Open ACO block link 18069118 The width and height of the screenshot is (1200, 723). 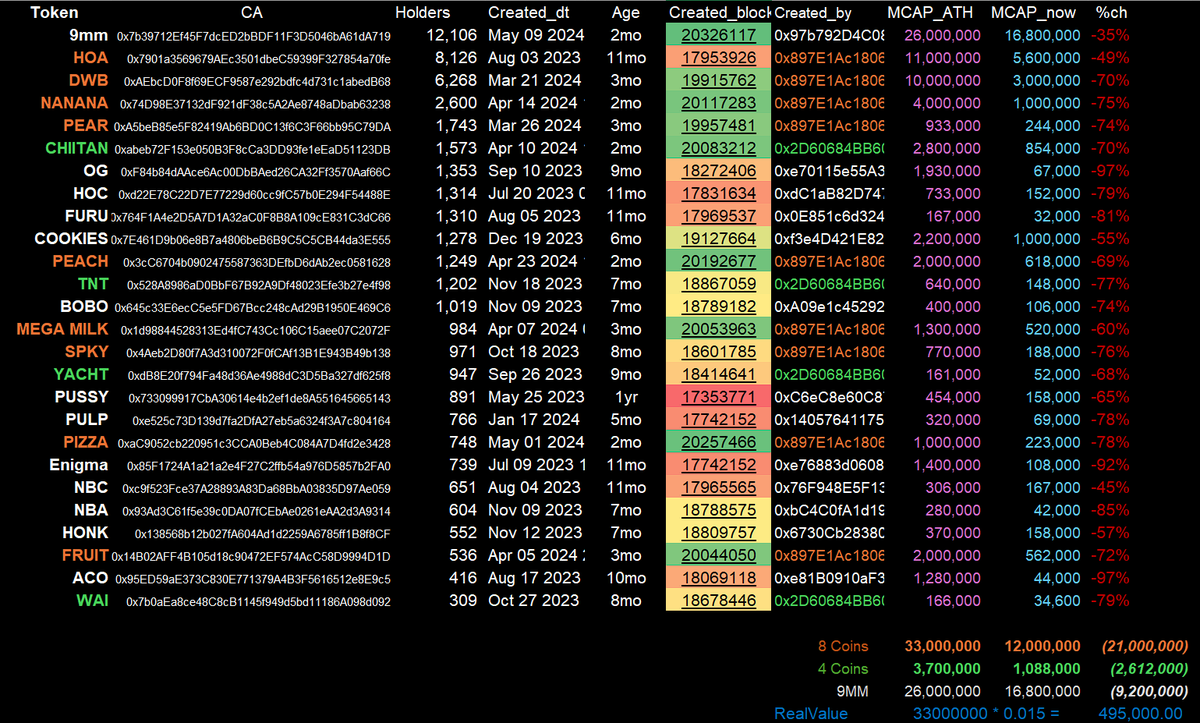718,578
